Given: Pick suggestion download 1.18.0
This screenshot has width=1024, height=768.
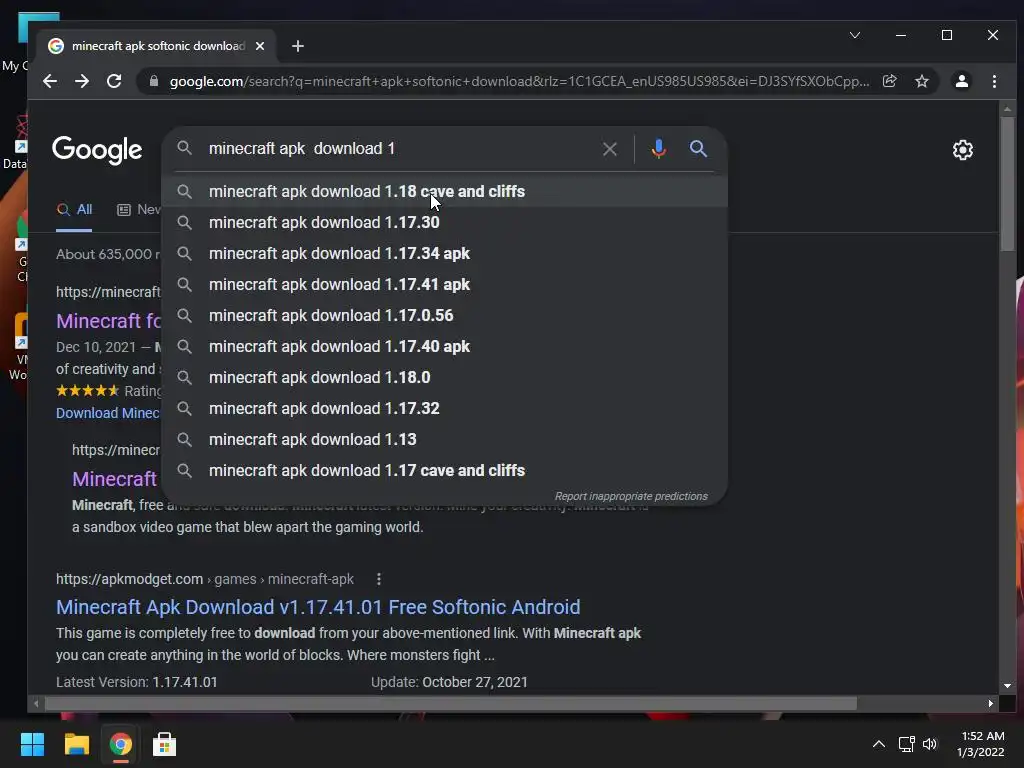Looking at the screenshot, I should click(x=445, y=377).
